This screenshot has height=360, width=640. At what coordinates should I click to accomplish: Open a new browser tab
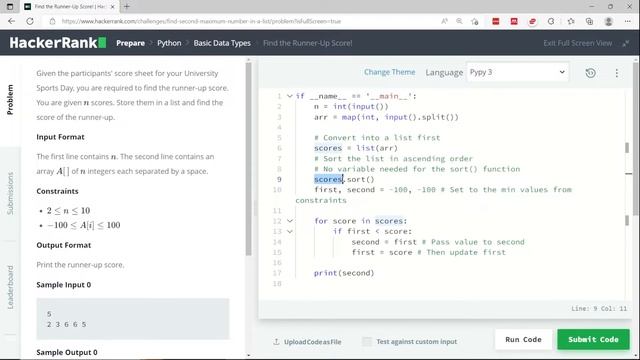click(x=127, y=7)
